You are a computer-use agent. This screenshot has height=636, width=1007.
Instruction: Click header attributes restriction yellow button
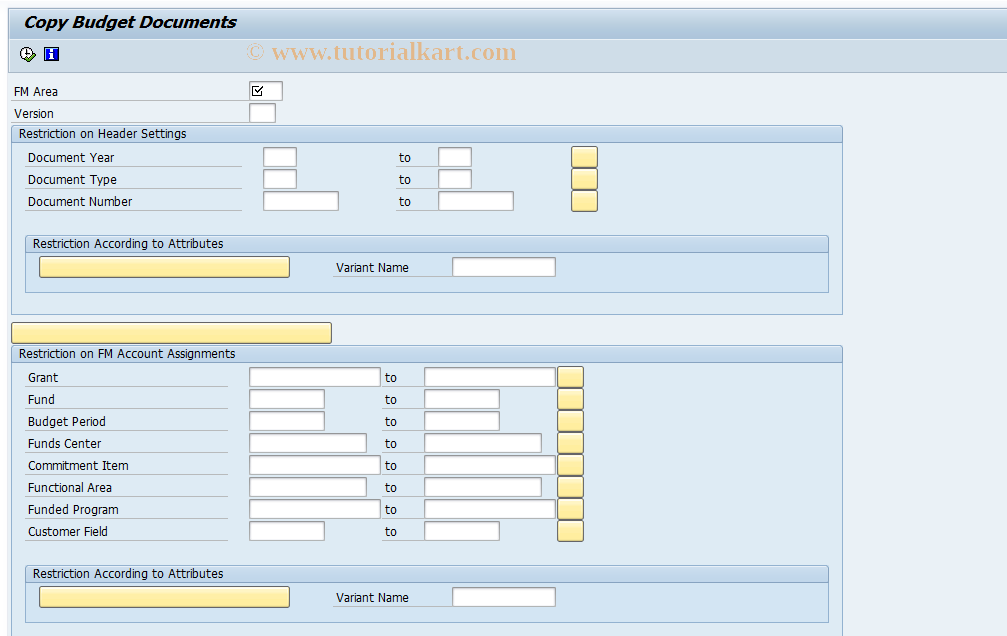point(164,267)
